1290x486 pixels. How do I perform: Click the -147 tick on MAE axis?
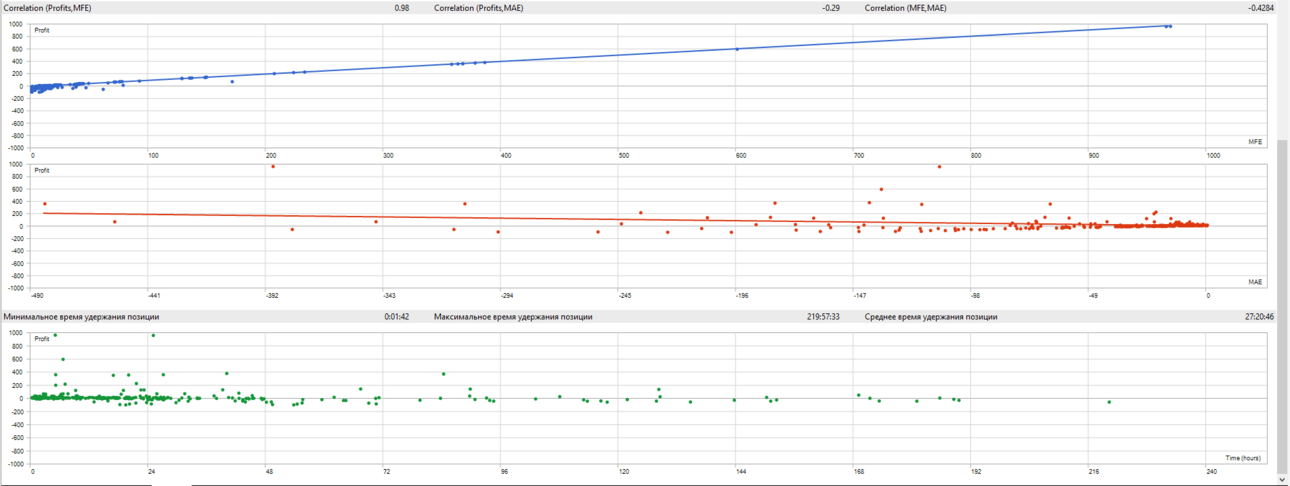[x=859, y=296]
